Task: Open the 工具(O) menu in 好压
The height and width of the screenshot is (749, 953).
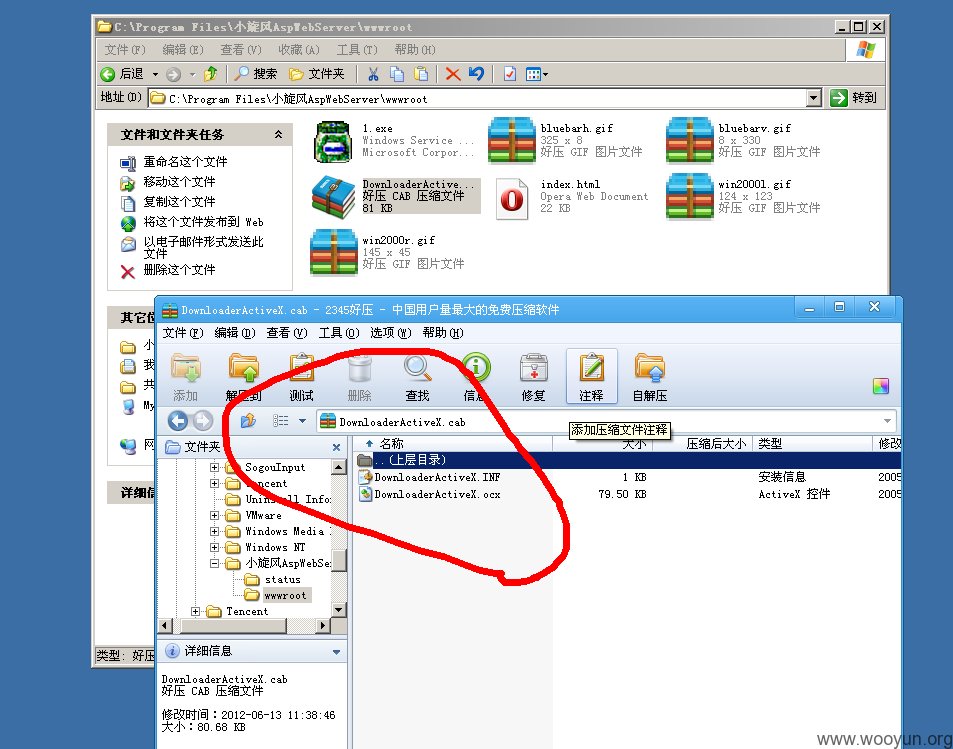Action: click(339, 333)
